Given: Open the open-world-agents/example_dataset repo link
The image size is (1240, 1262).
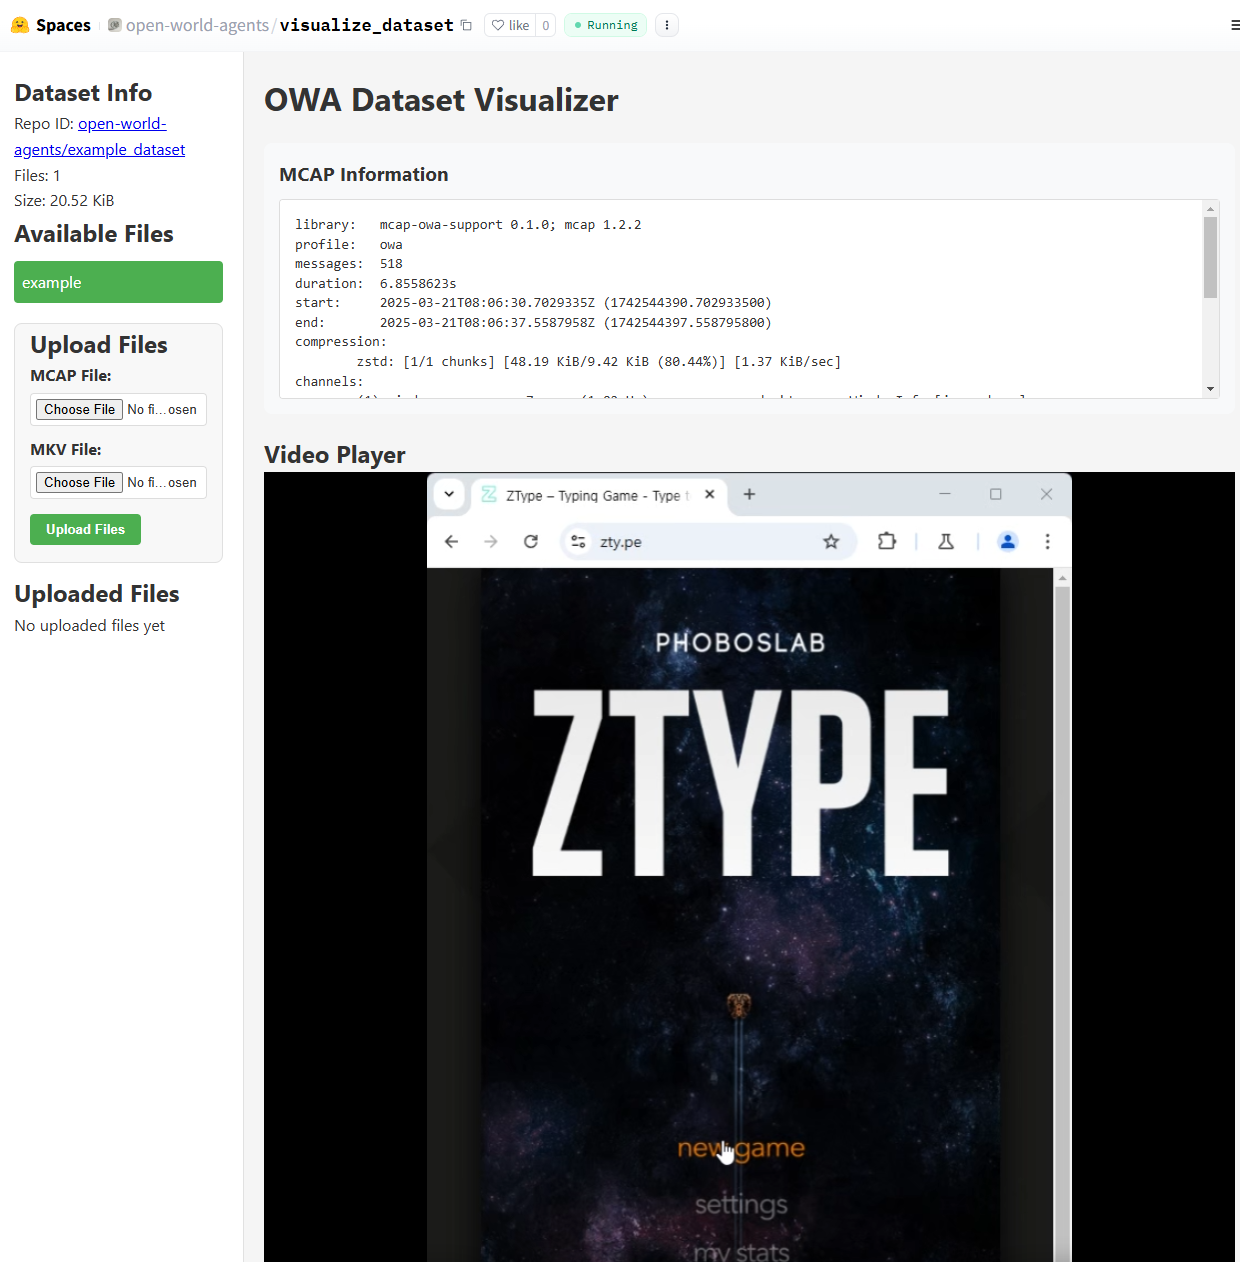Looking at the screenshot, I should coord(100,137).
